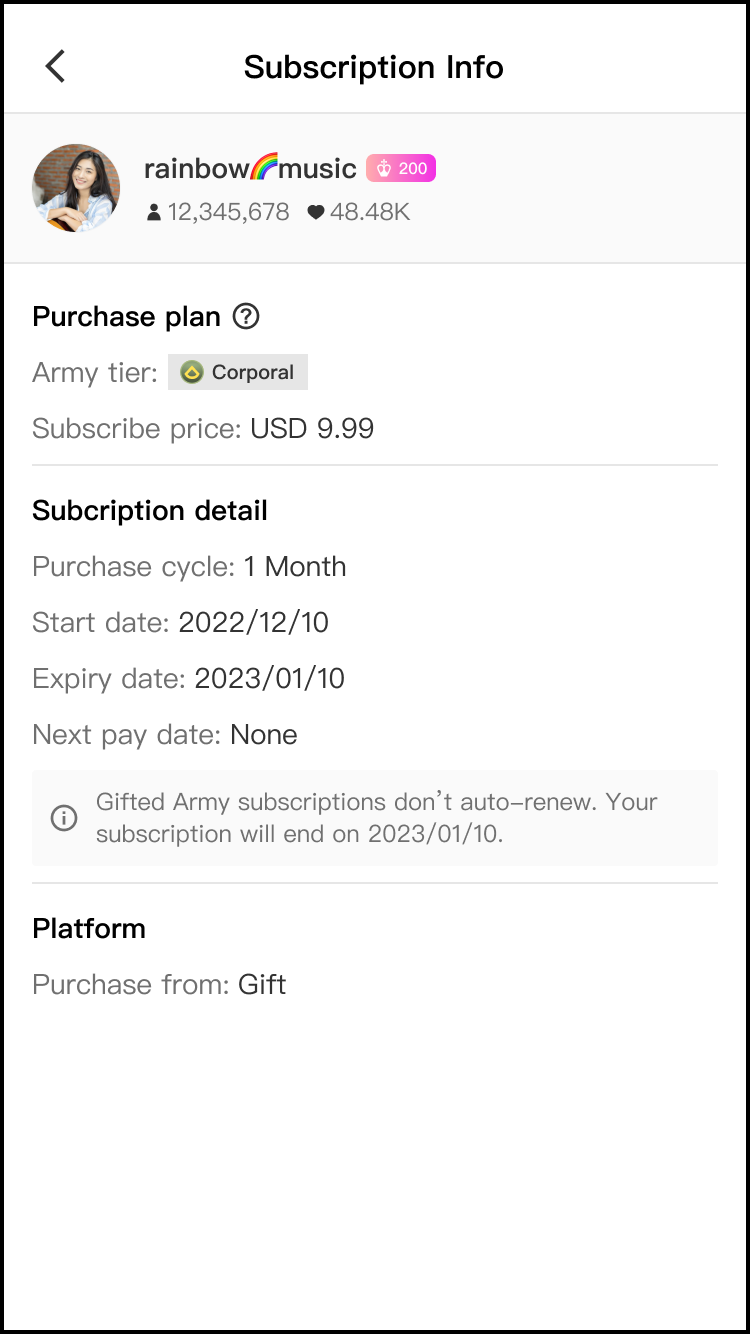
Task: Open rainbow music profile picture
Action: click(x=76, y=188)
